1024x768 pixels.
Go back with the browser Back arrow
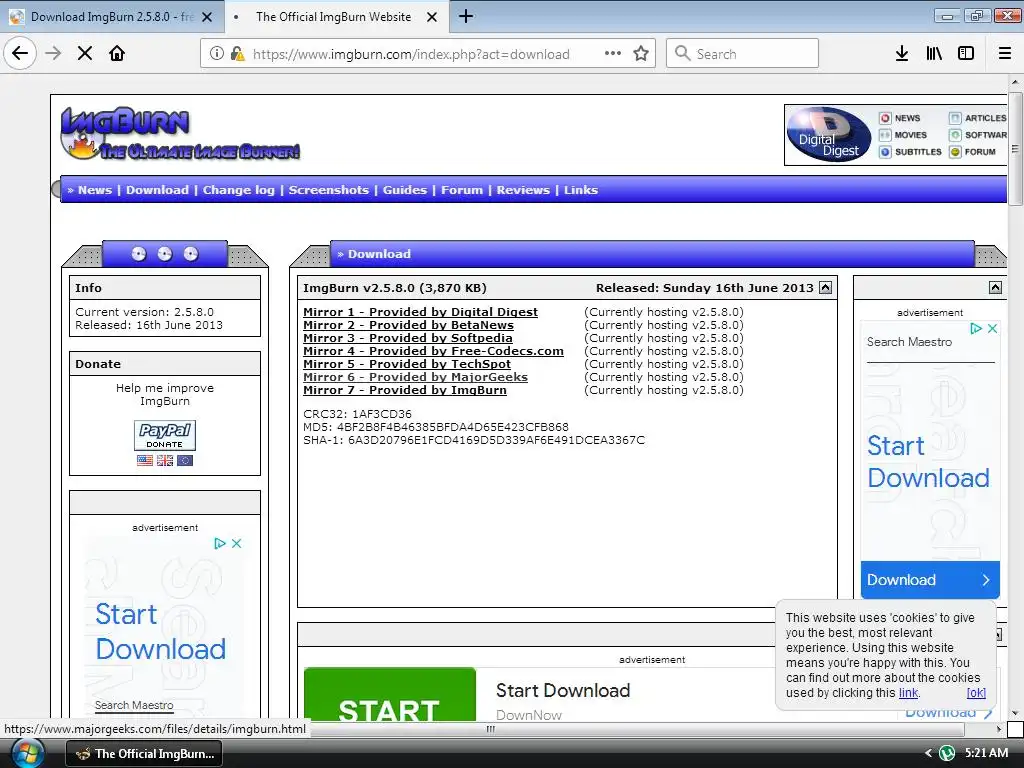pos(20,54)
